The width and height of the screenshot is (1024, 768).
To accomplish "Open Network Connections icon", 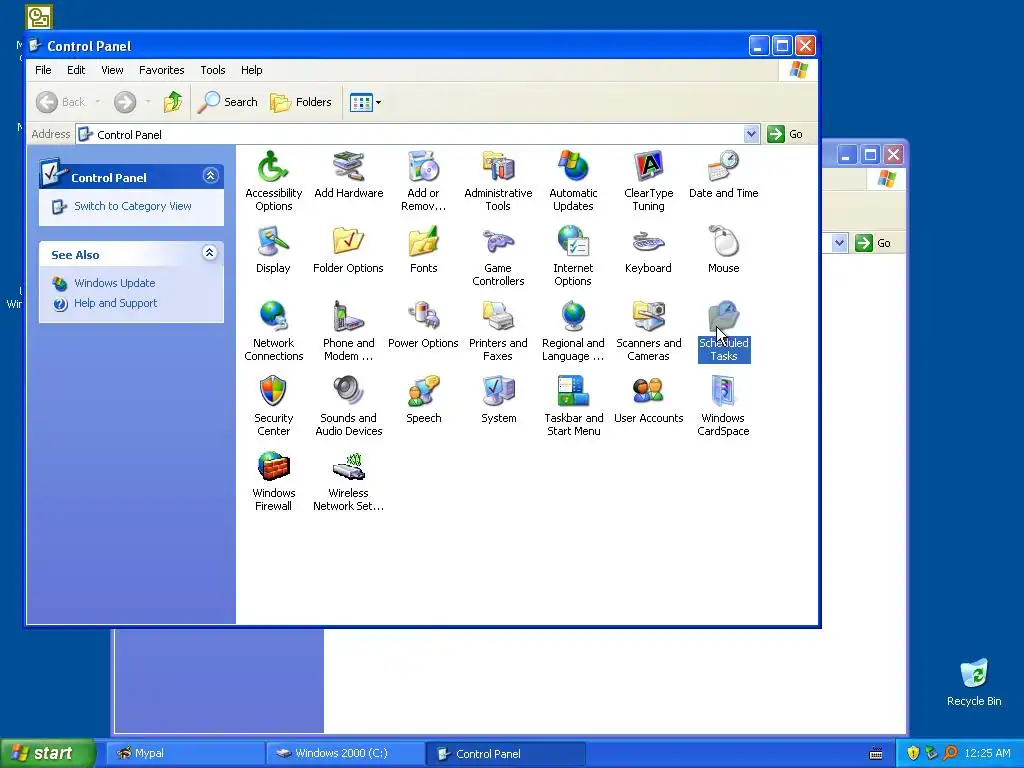I will point(274,331).
